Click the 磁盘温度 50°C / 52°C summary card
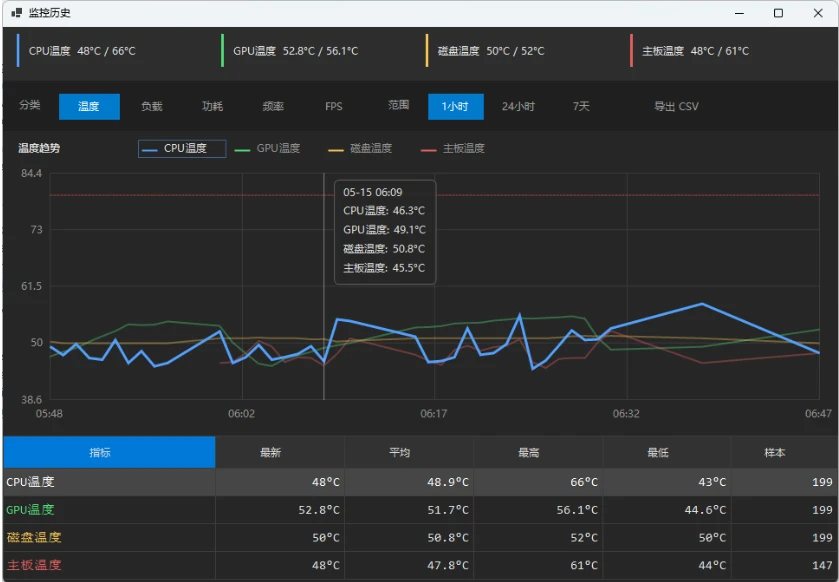Screen dimensions: 839x582 (x=522, y=51)
